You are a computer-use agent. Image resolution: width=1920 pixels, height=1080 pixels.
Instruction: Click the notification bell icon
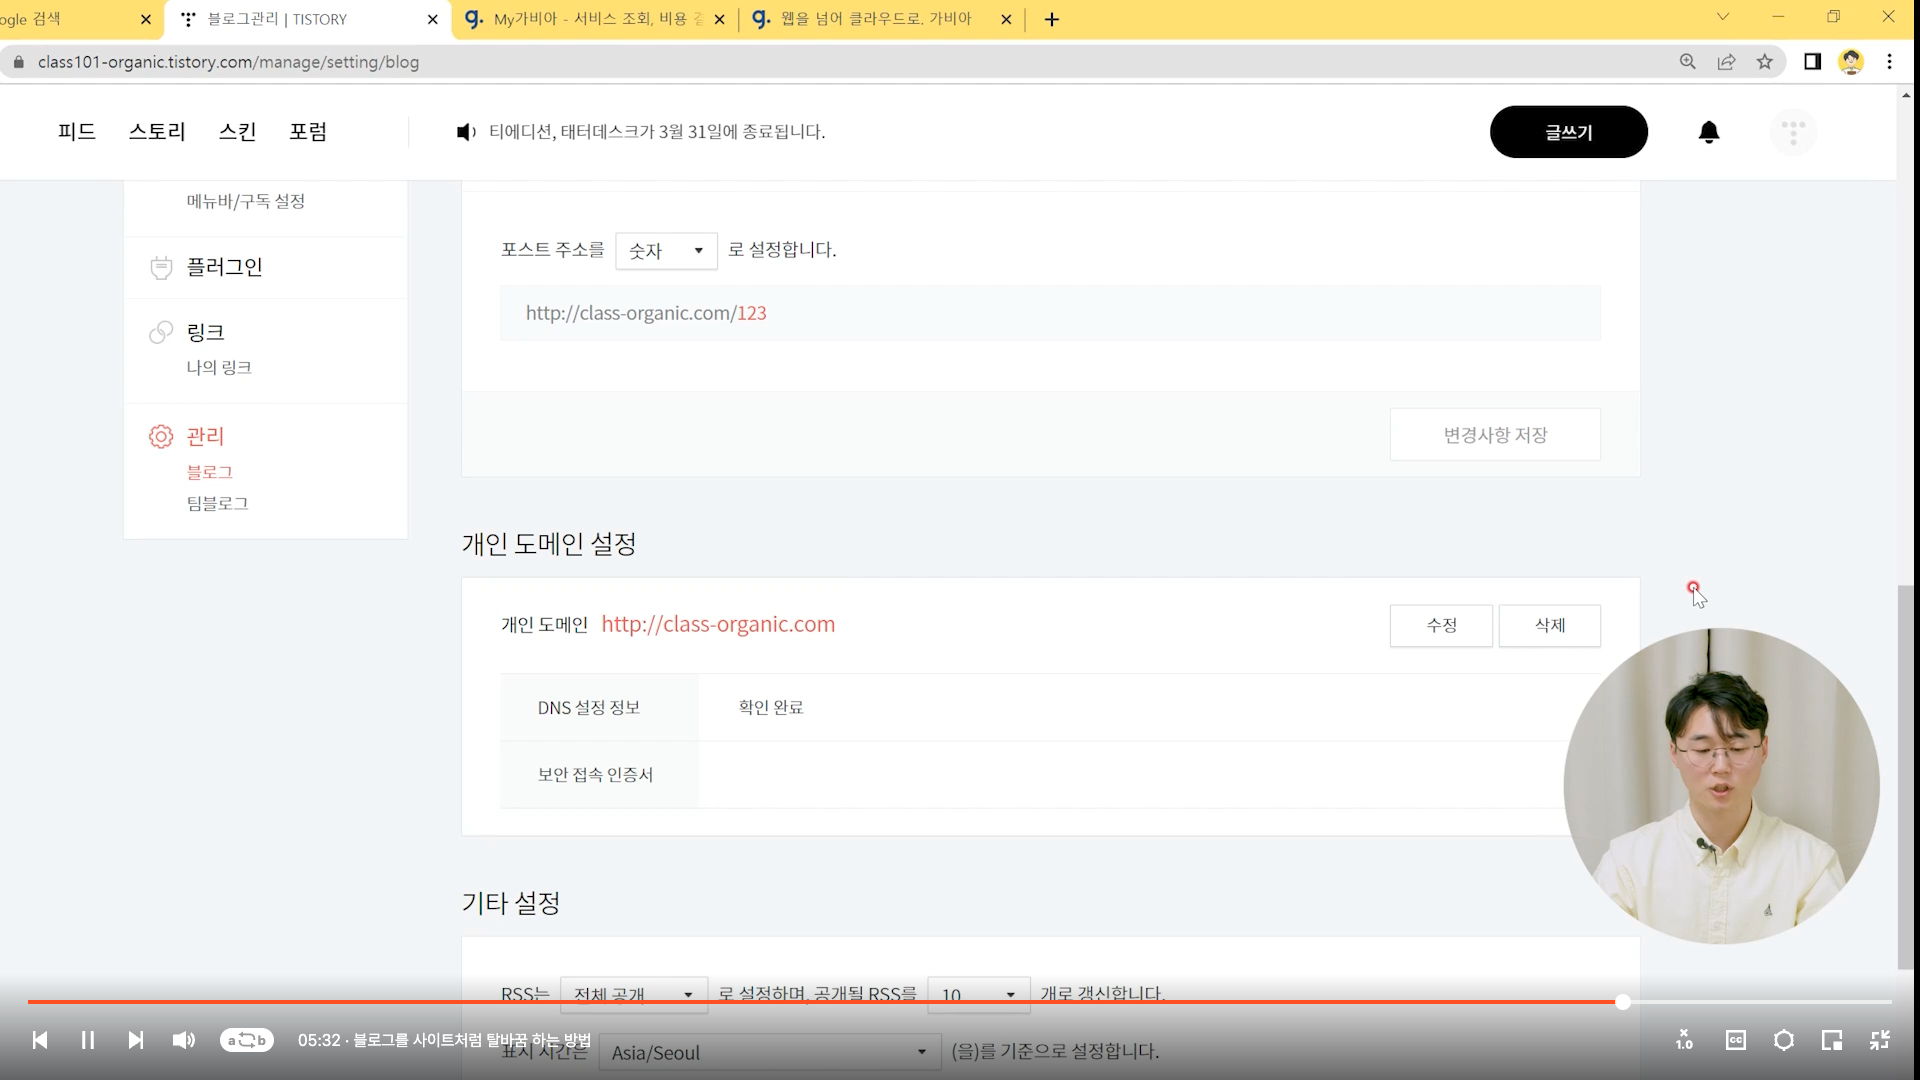[x=1709, y=132]
